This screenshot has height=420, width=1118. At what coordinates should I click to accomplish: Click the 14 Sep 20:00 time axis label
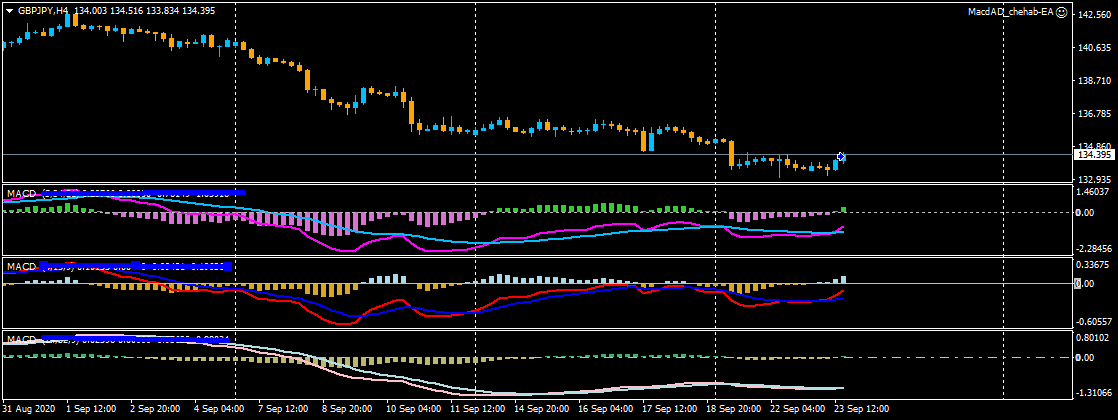[x=538, y=409]
